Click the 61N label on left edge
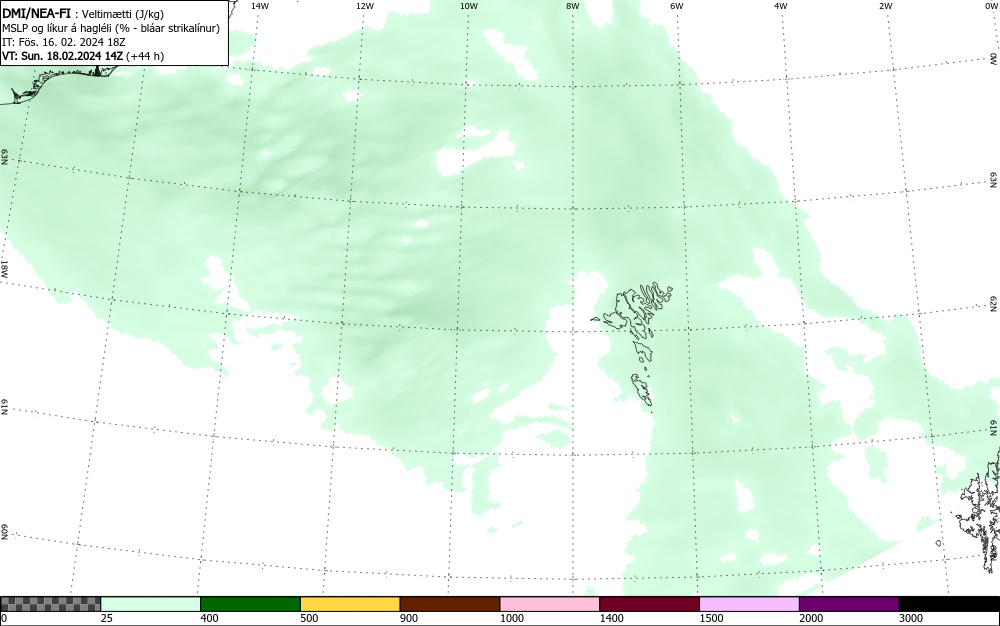The height and width of the screenshot is (626, 1000). [4, 407]
